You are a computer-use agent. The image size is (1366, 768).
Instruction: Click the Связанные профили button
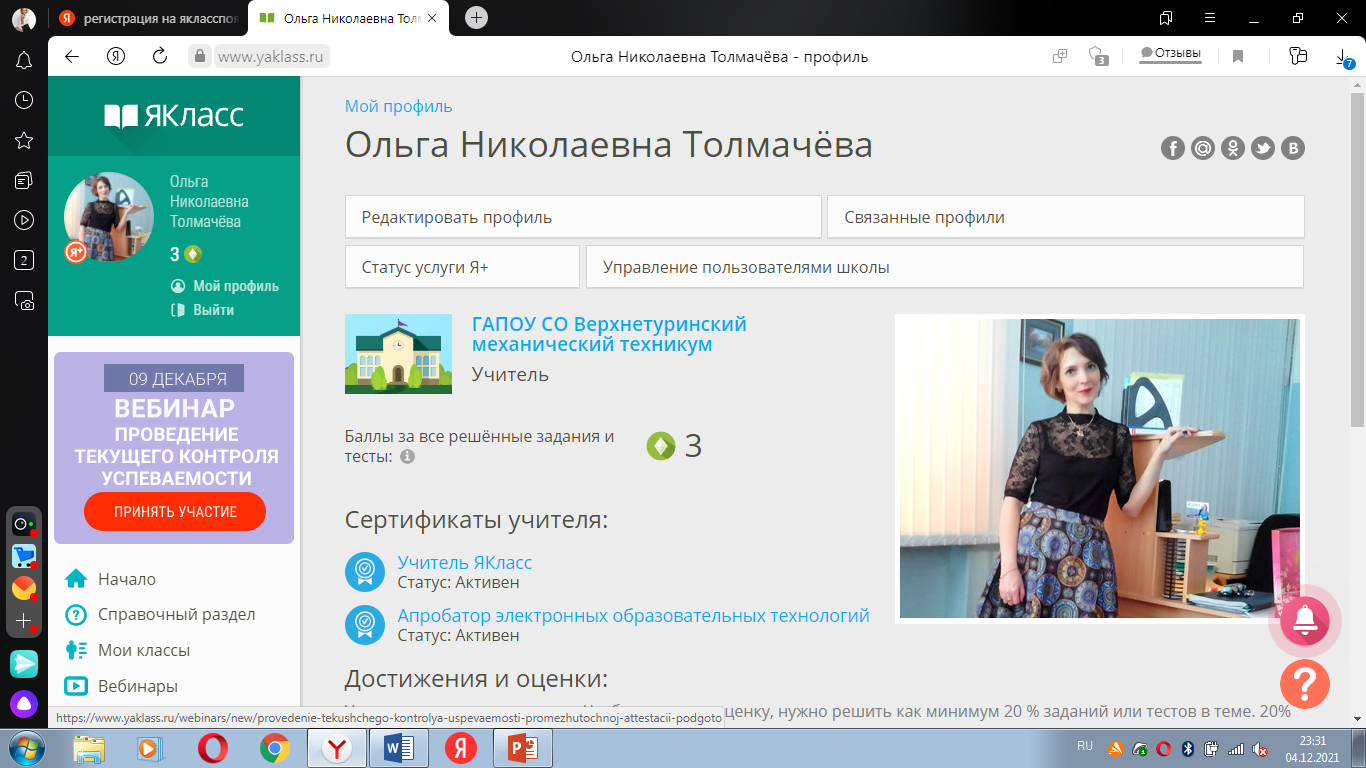(x=1066, y=217)
